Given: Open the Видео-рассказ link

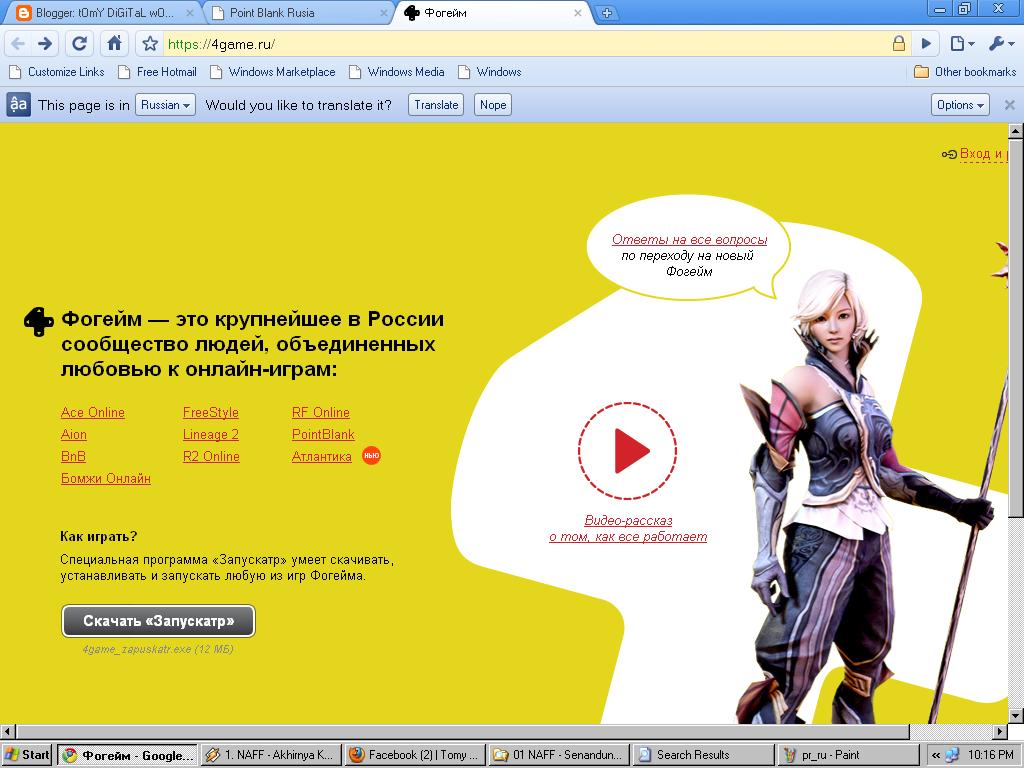Looking at the screenshot, I should click(x=628, y=528).
